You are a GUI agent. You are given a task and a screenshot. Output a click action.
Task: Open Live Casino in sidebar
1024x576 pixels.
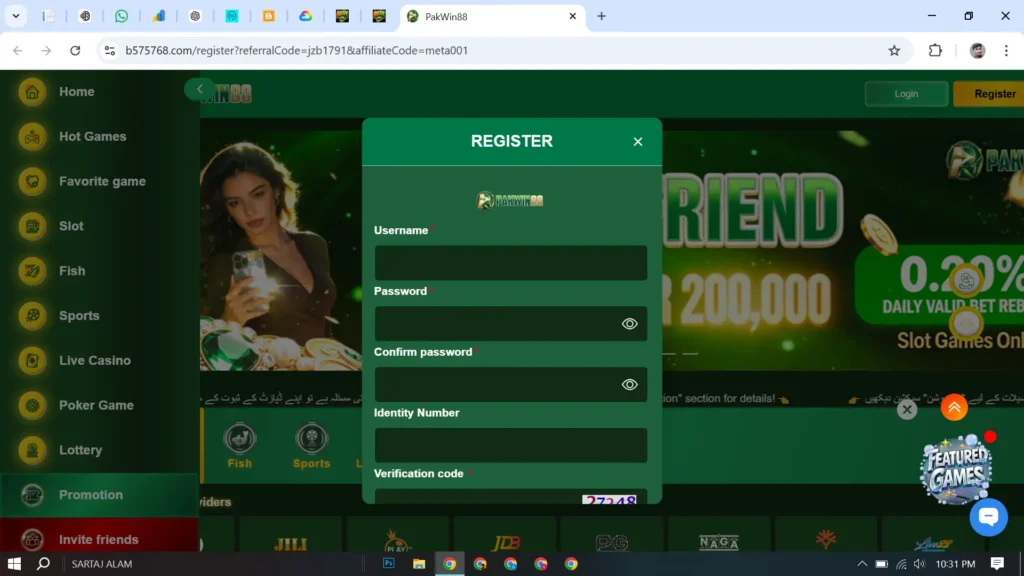98,360
